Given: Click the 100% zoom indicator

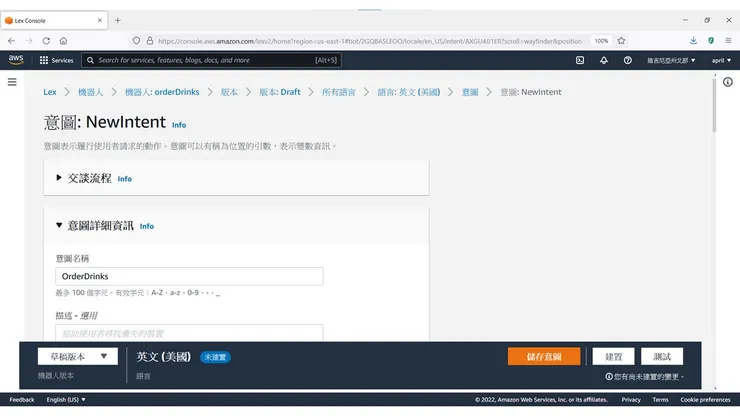Looking at the screenshot, I should (601, 41).
